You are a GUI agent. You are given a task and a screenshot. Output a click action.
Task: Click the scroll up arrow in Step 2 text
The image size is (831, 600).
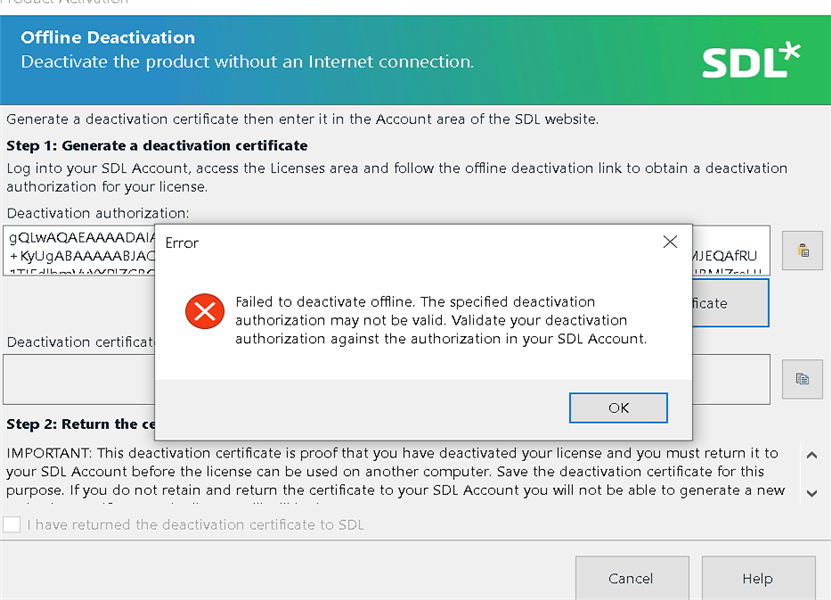[x=811, y=455]
